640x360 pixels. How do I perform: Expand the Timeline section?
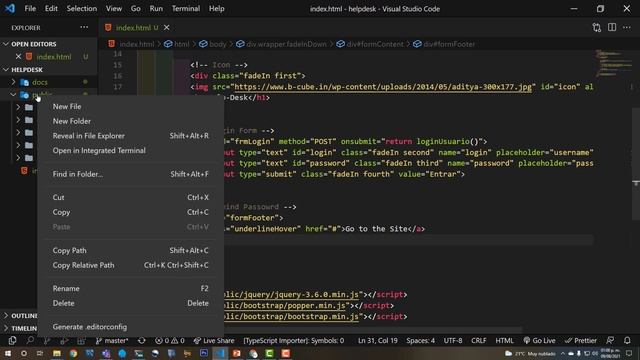[6, 328]
